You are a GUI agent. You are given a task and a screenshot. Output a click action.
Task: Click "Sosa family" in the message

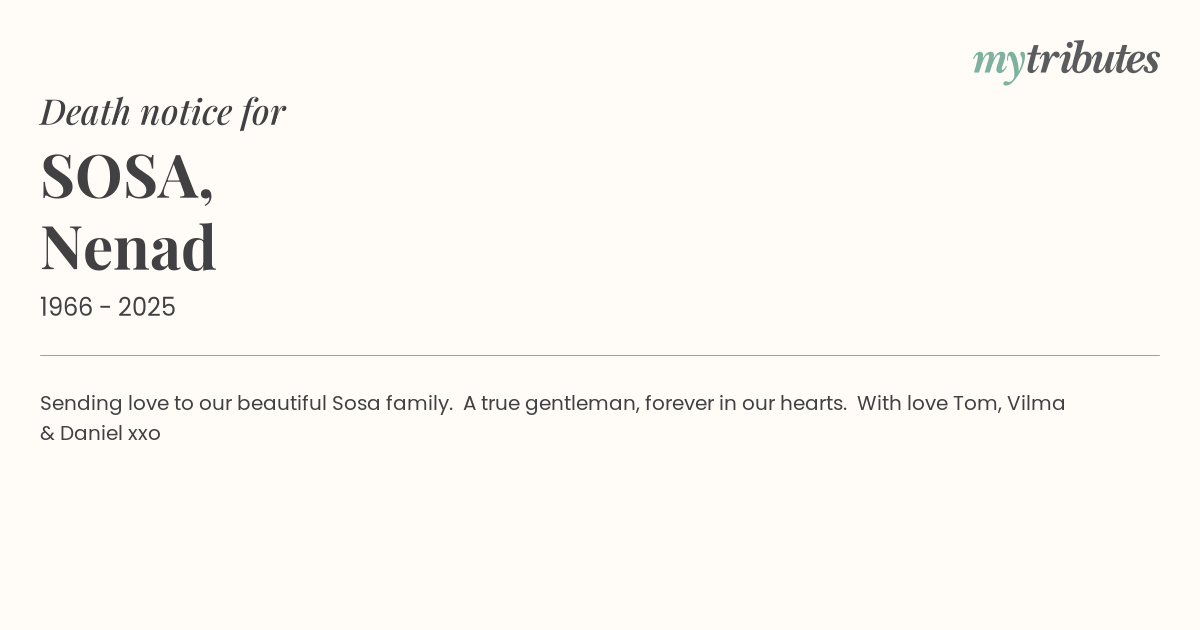click(391, 404)
